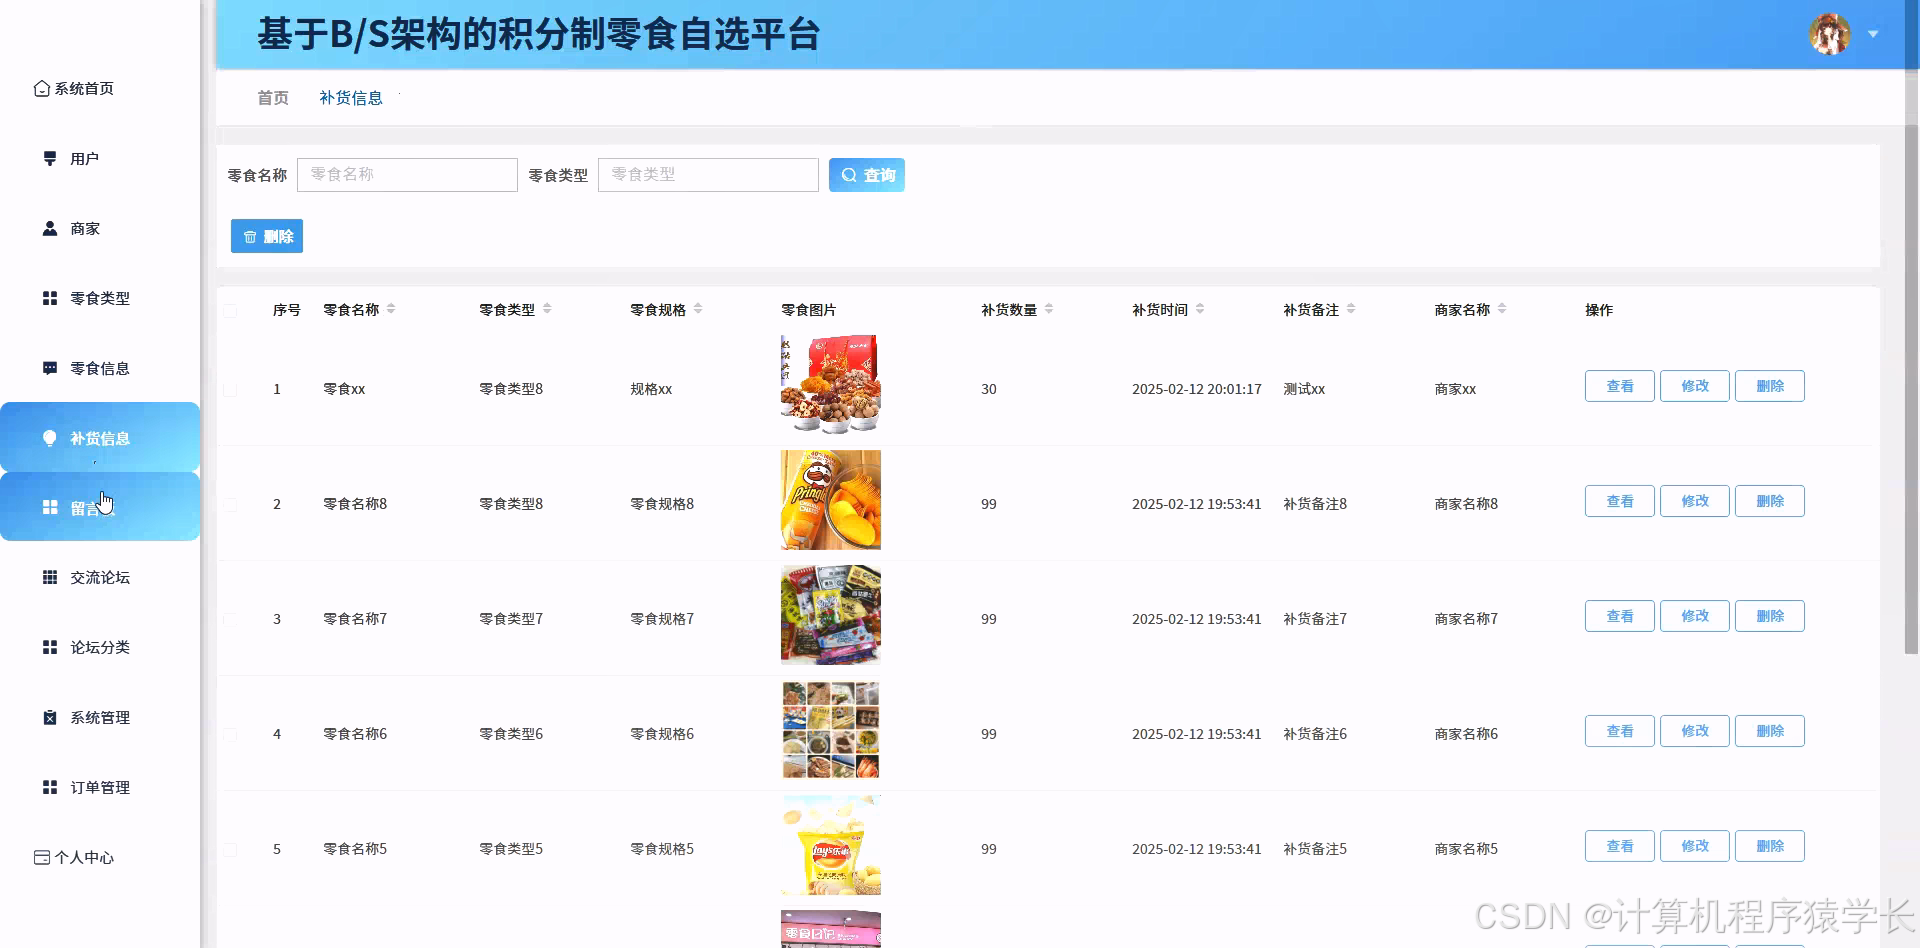Click 修改 for row 零食名称8
Viewport: 1920px width, 948px height.
tap(1695, 501)
